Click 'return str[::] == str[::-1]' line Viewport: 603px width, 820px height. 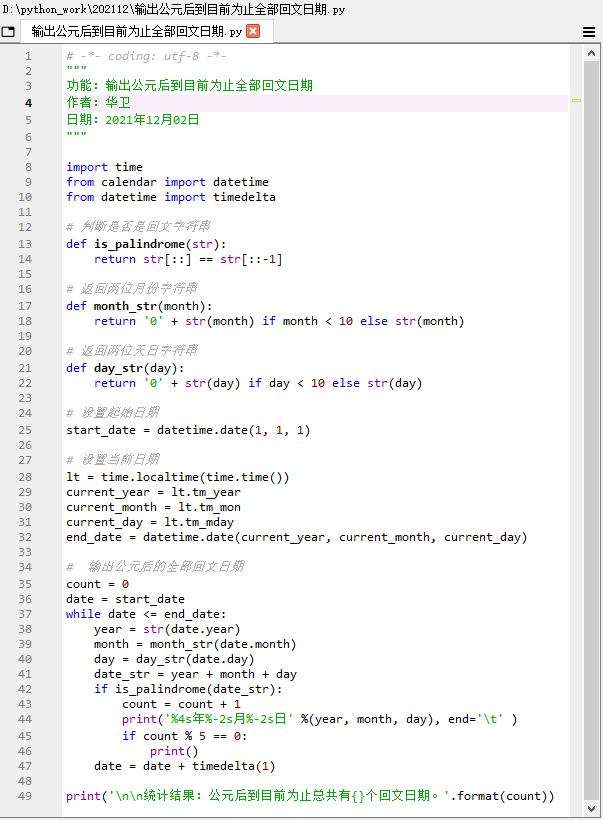(x=188, y=259)
